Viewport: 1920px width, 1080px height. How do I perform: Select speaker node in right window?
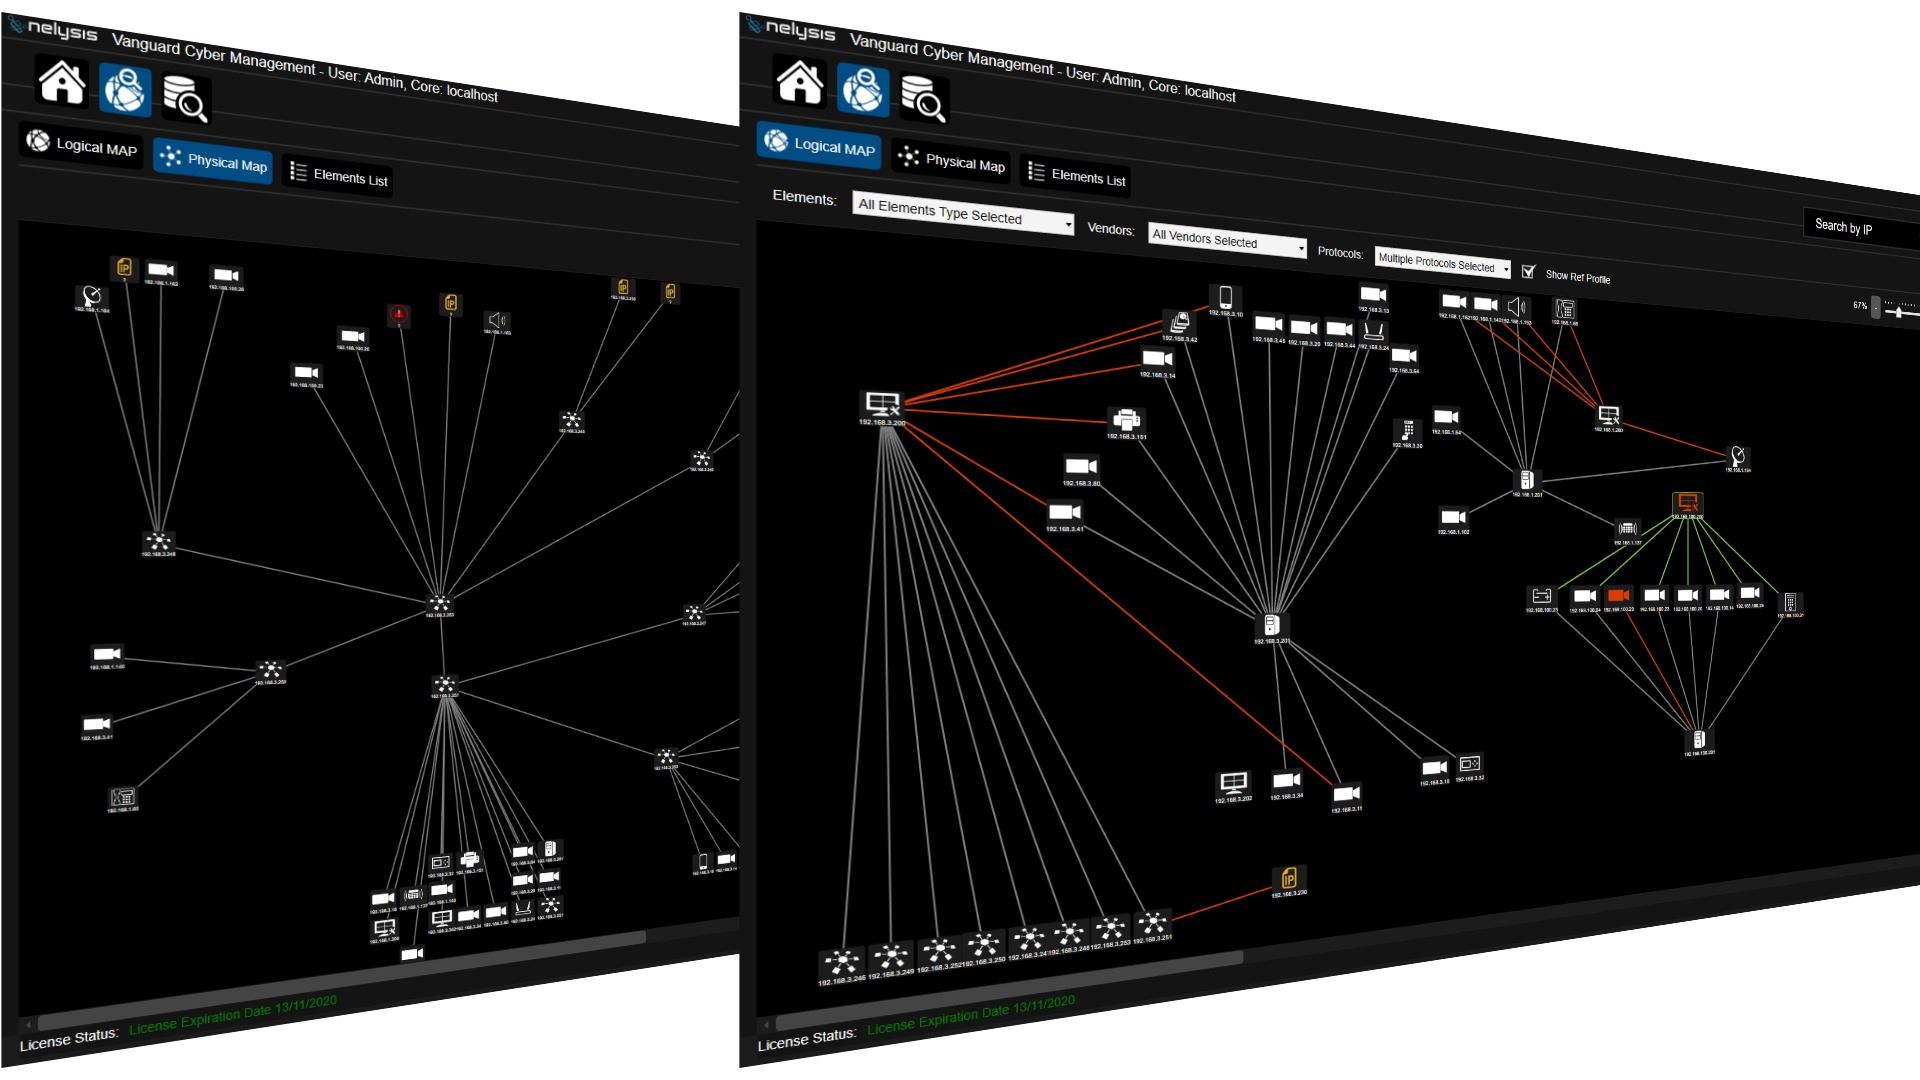(x=1517, y=309)
